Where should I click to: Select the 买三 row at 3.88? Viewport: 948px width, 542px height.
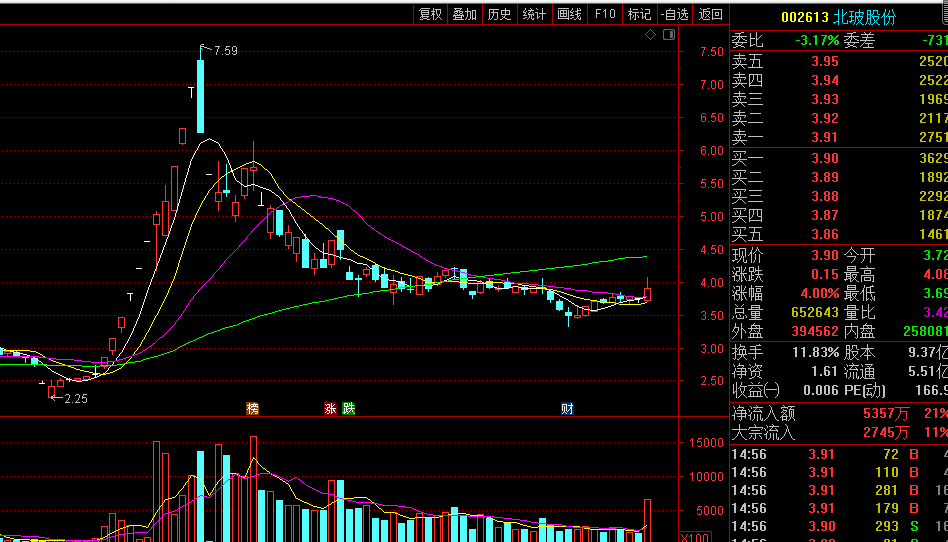pos(839,196)
